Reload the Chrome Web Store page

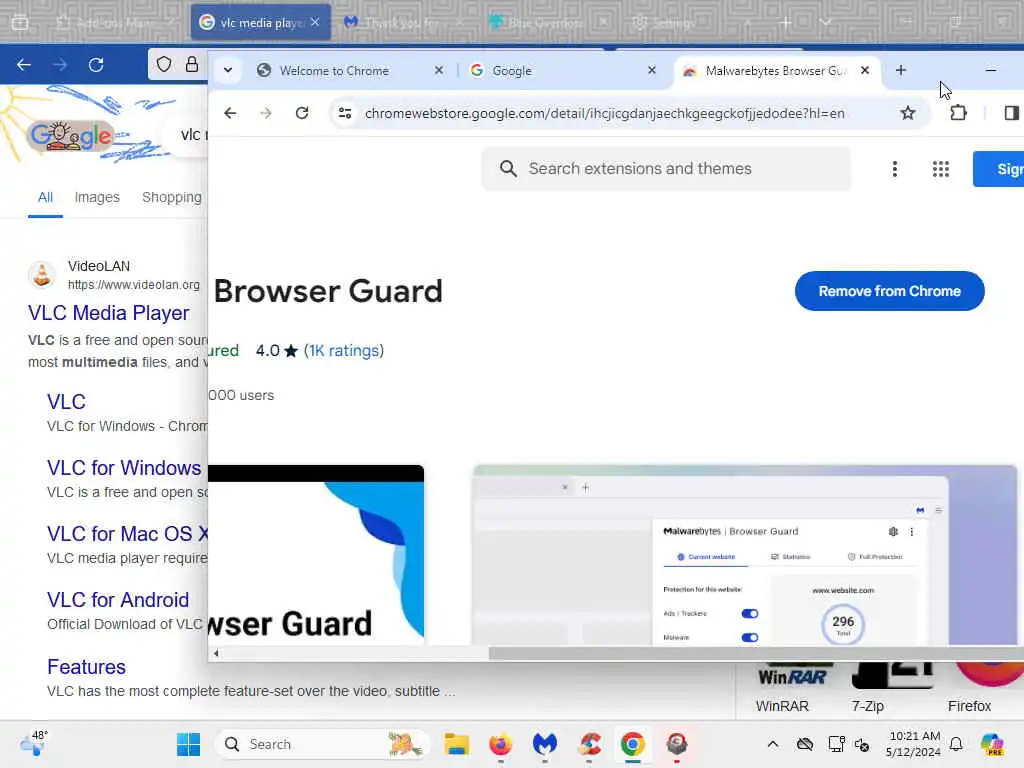(302, 114)
